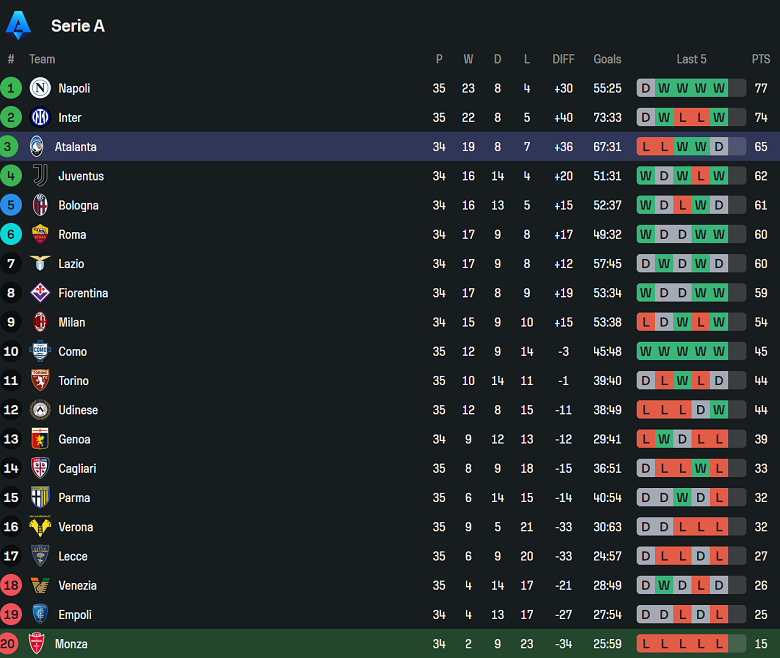
Task: Click Bologna's blue position 5 badge
Action: tap(11, 205)
